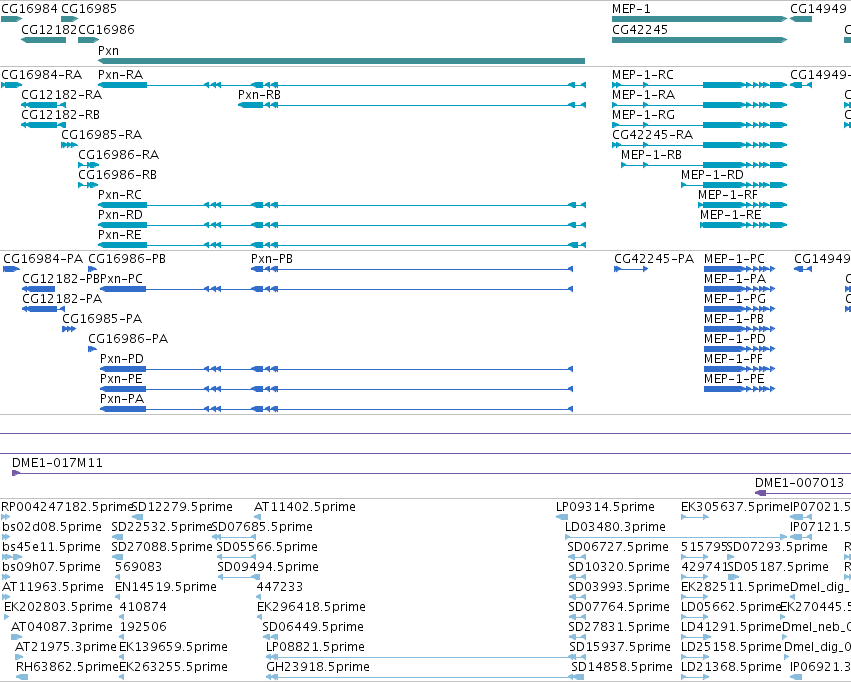Click EST label GH23918.5prime
Image resolution: width=851 pixels, height=682 pixels.
[318, 667]
